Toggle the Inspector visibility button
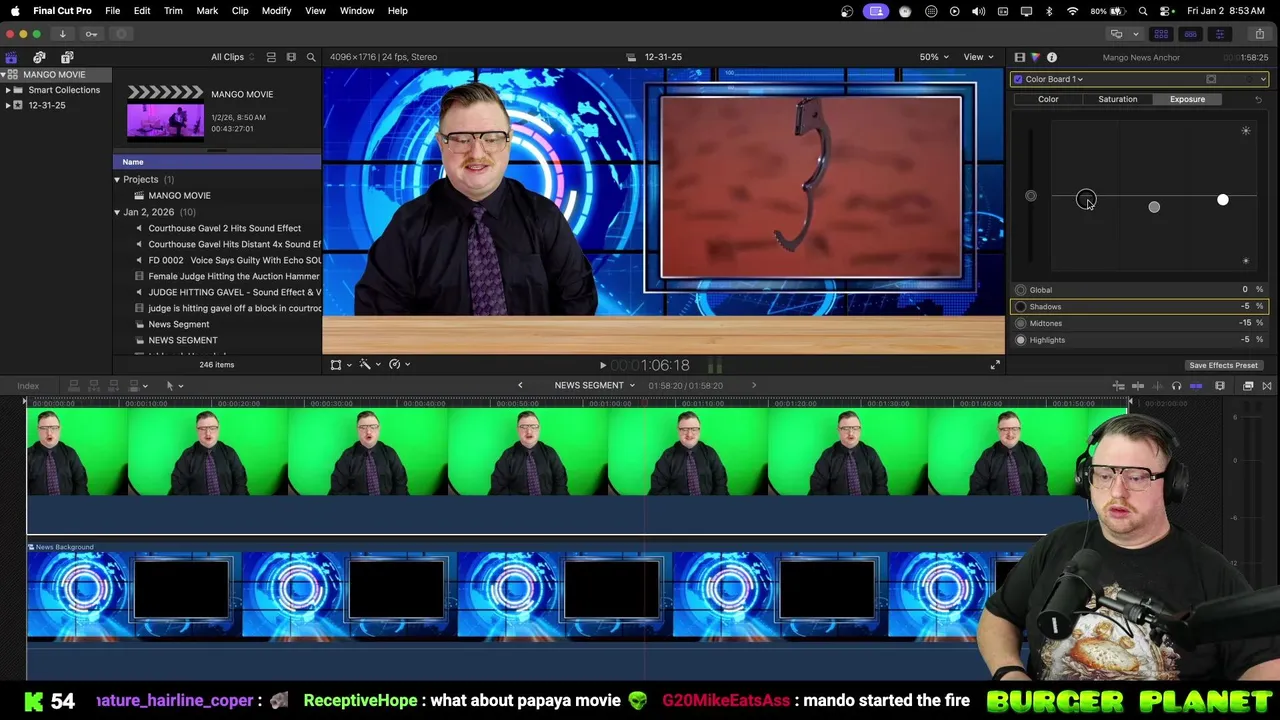 [x=1219, y=34]
